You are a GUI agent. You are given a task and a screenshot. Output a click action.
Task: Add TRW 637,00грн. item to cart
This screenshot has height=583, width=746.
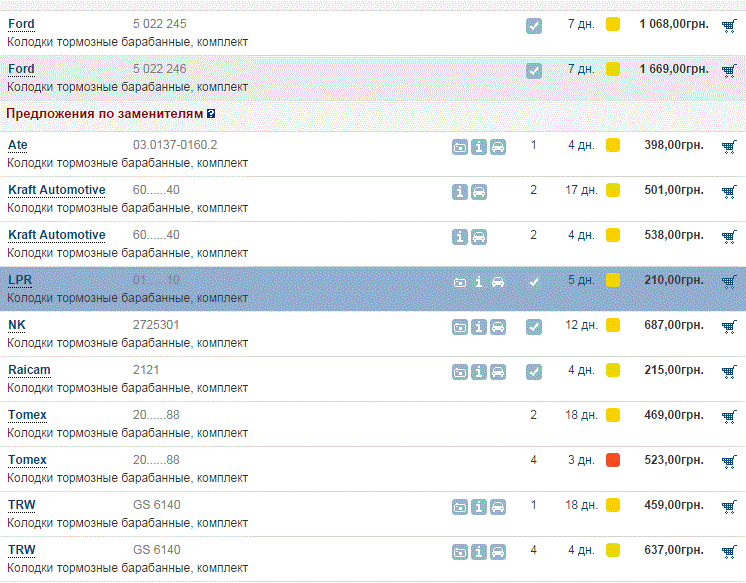click(729, 552)
